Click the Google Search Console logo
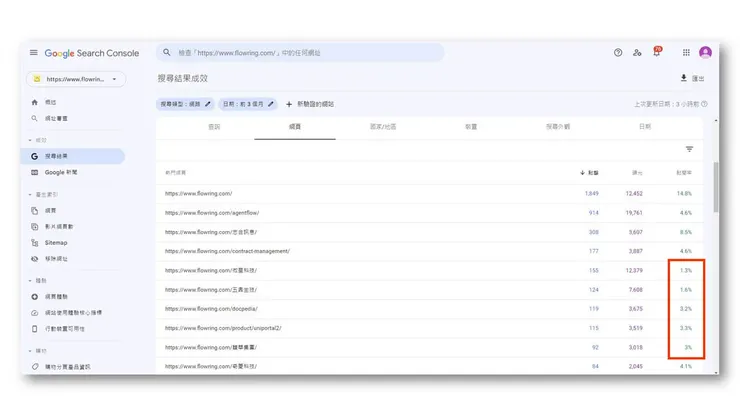Image resolution: width=740 pixels, height=416 pixels. (92, 53)
